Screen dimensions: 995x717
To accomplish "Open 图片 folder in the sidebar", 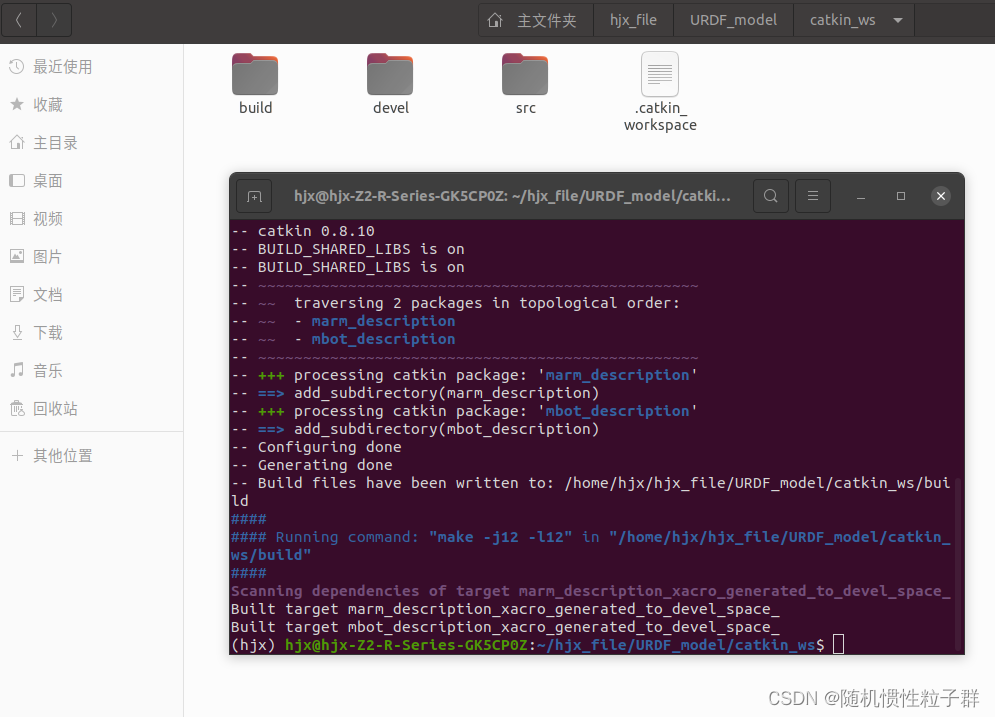I will coord(91,256).
